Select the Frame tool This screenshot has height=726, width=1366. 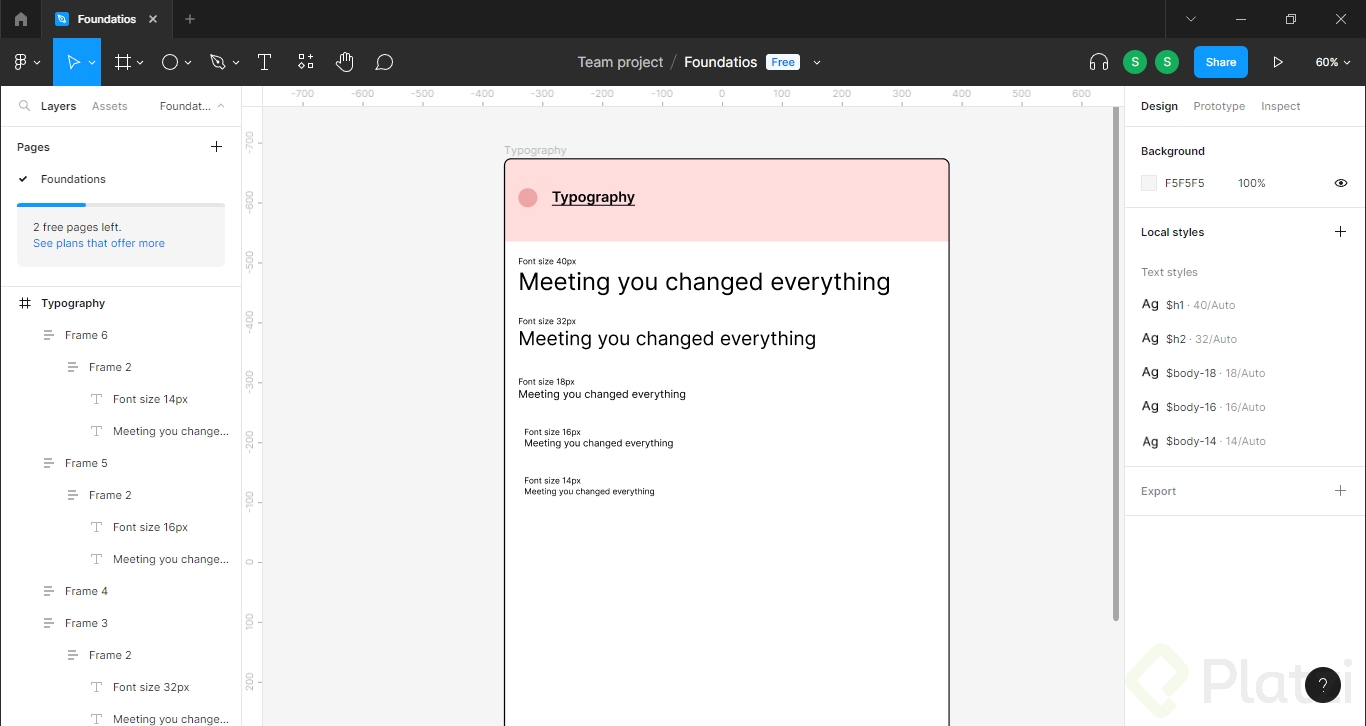(x=123, y=62)
